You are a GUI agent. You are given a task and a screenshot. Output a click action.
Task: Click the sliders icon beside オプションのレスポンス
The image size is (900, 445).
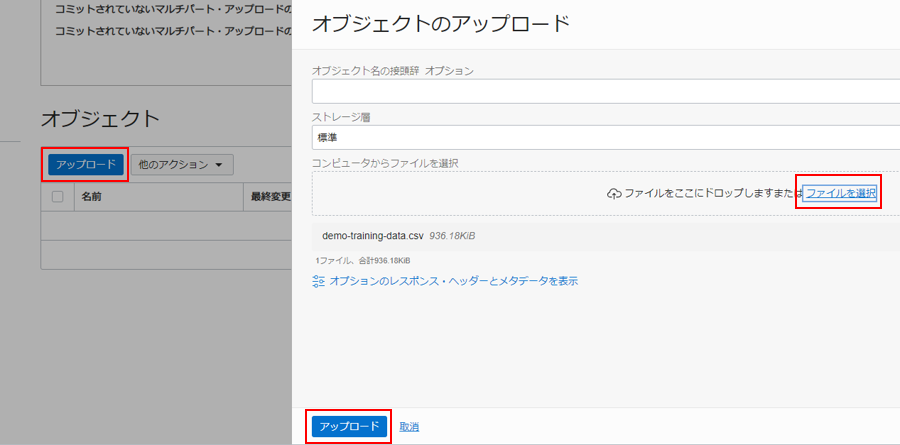click(319, 281)
